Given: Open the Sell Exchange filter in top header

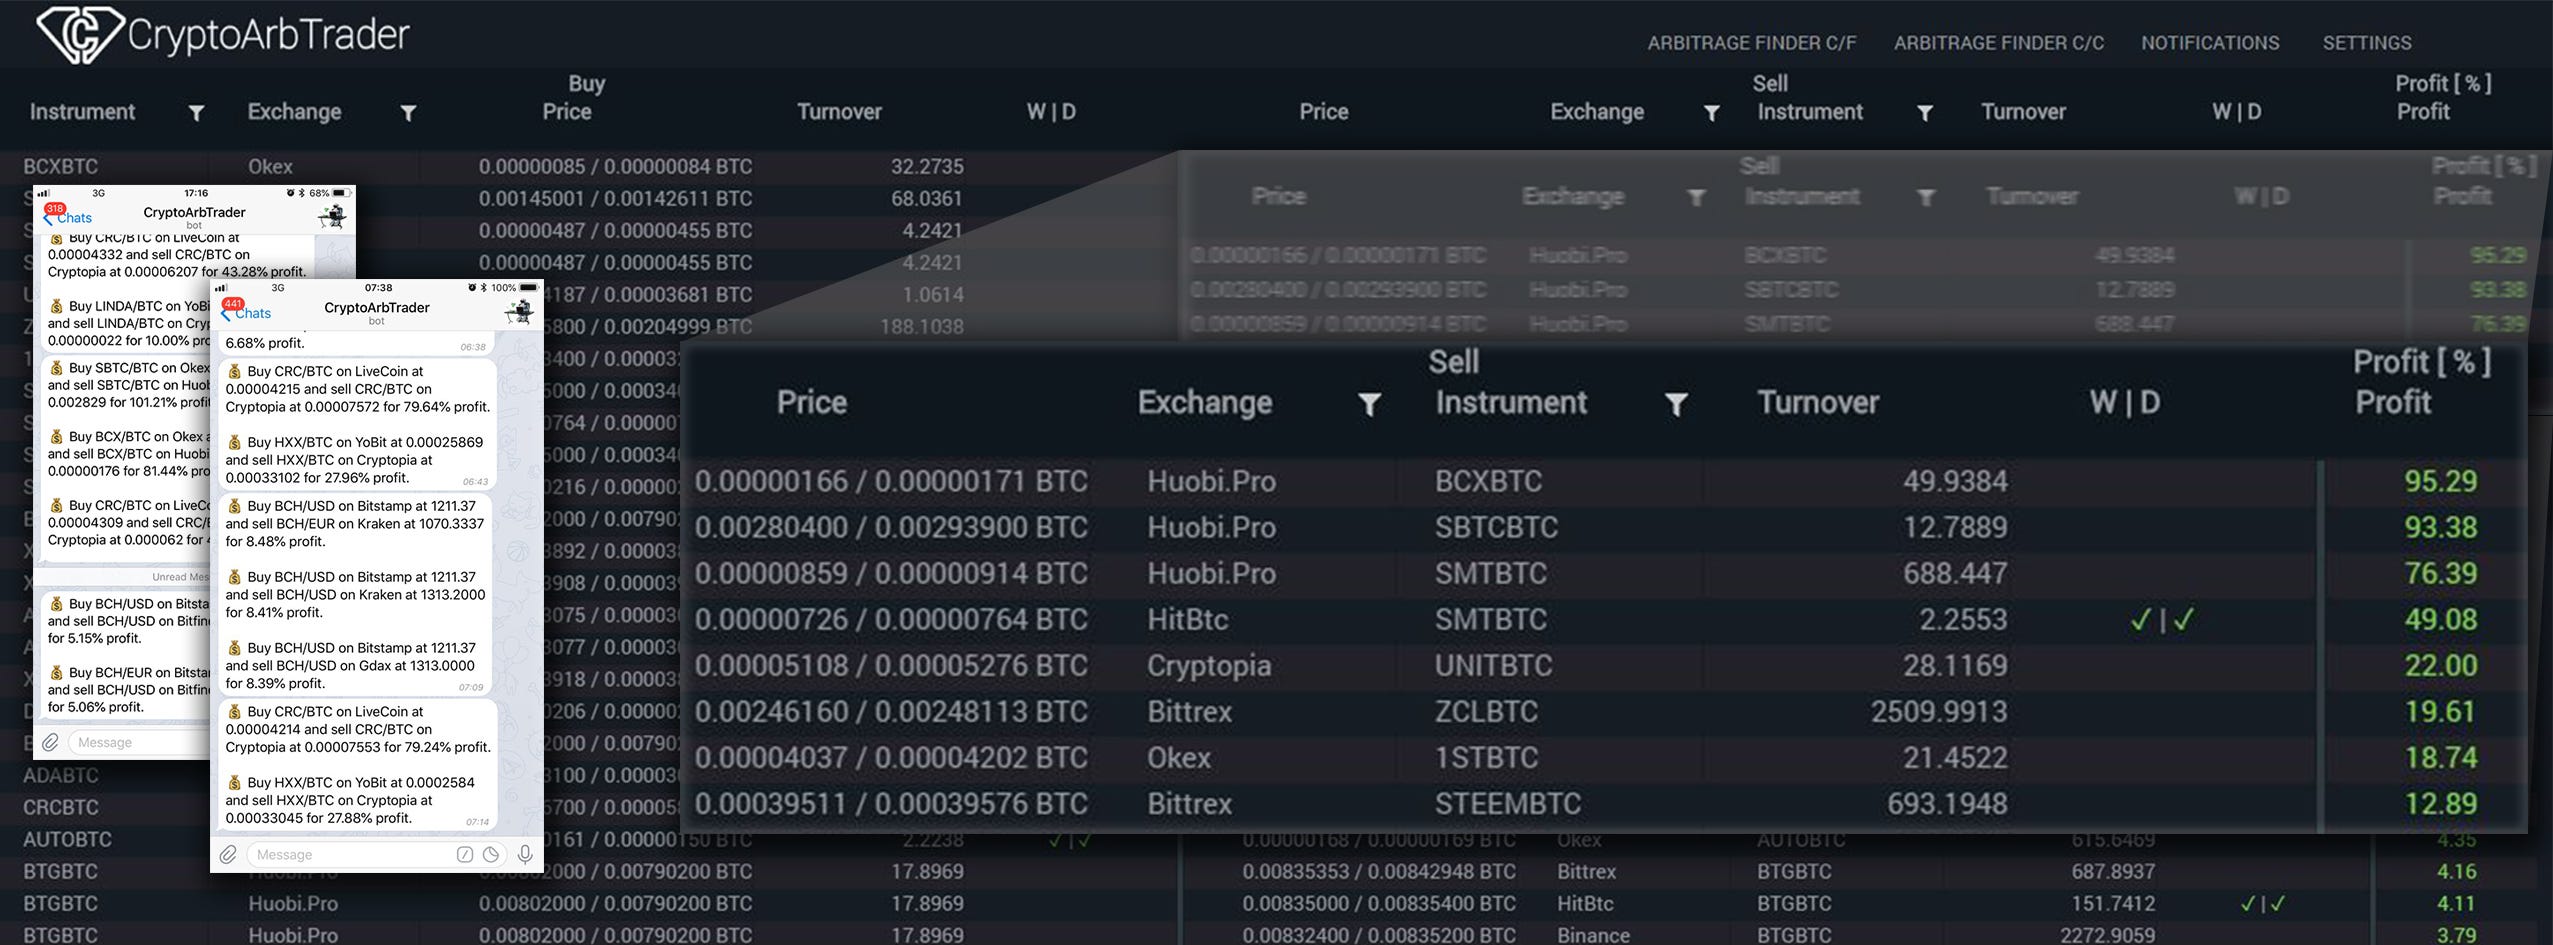Looking at the screenshot, I should click(x=1711, y=113).
